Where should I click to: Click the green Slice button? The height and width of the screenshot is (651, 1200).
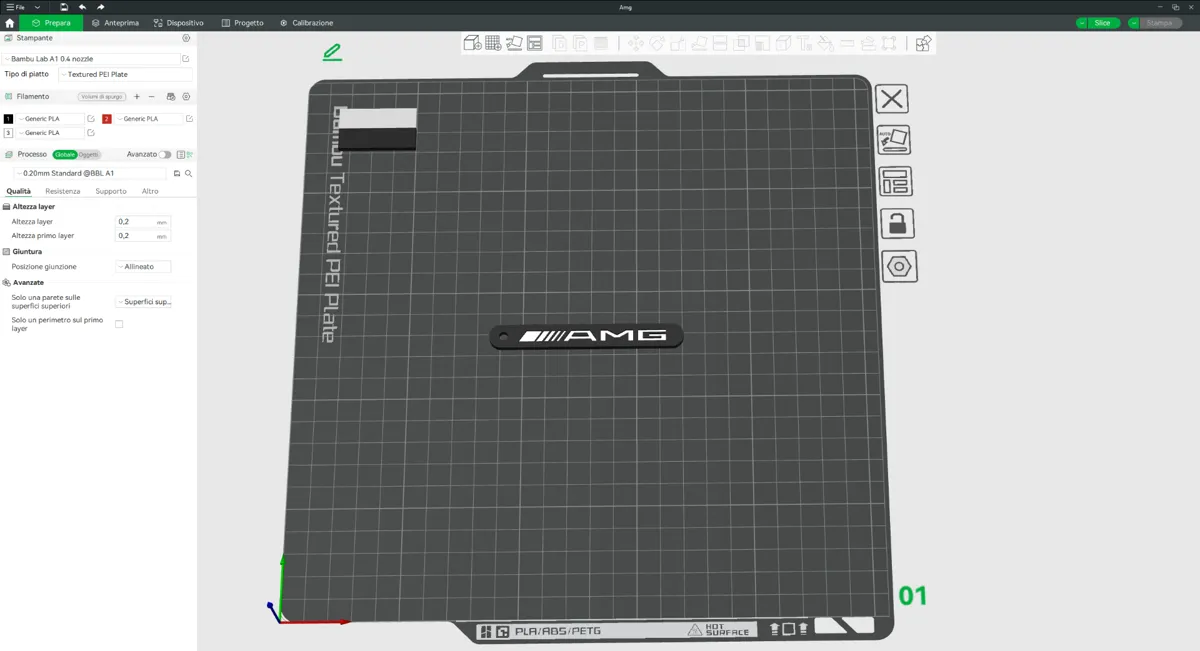(1104, 23)
